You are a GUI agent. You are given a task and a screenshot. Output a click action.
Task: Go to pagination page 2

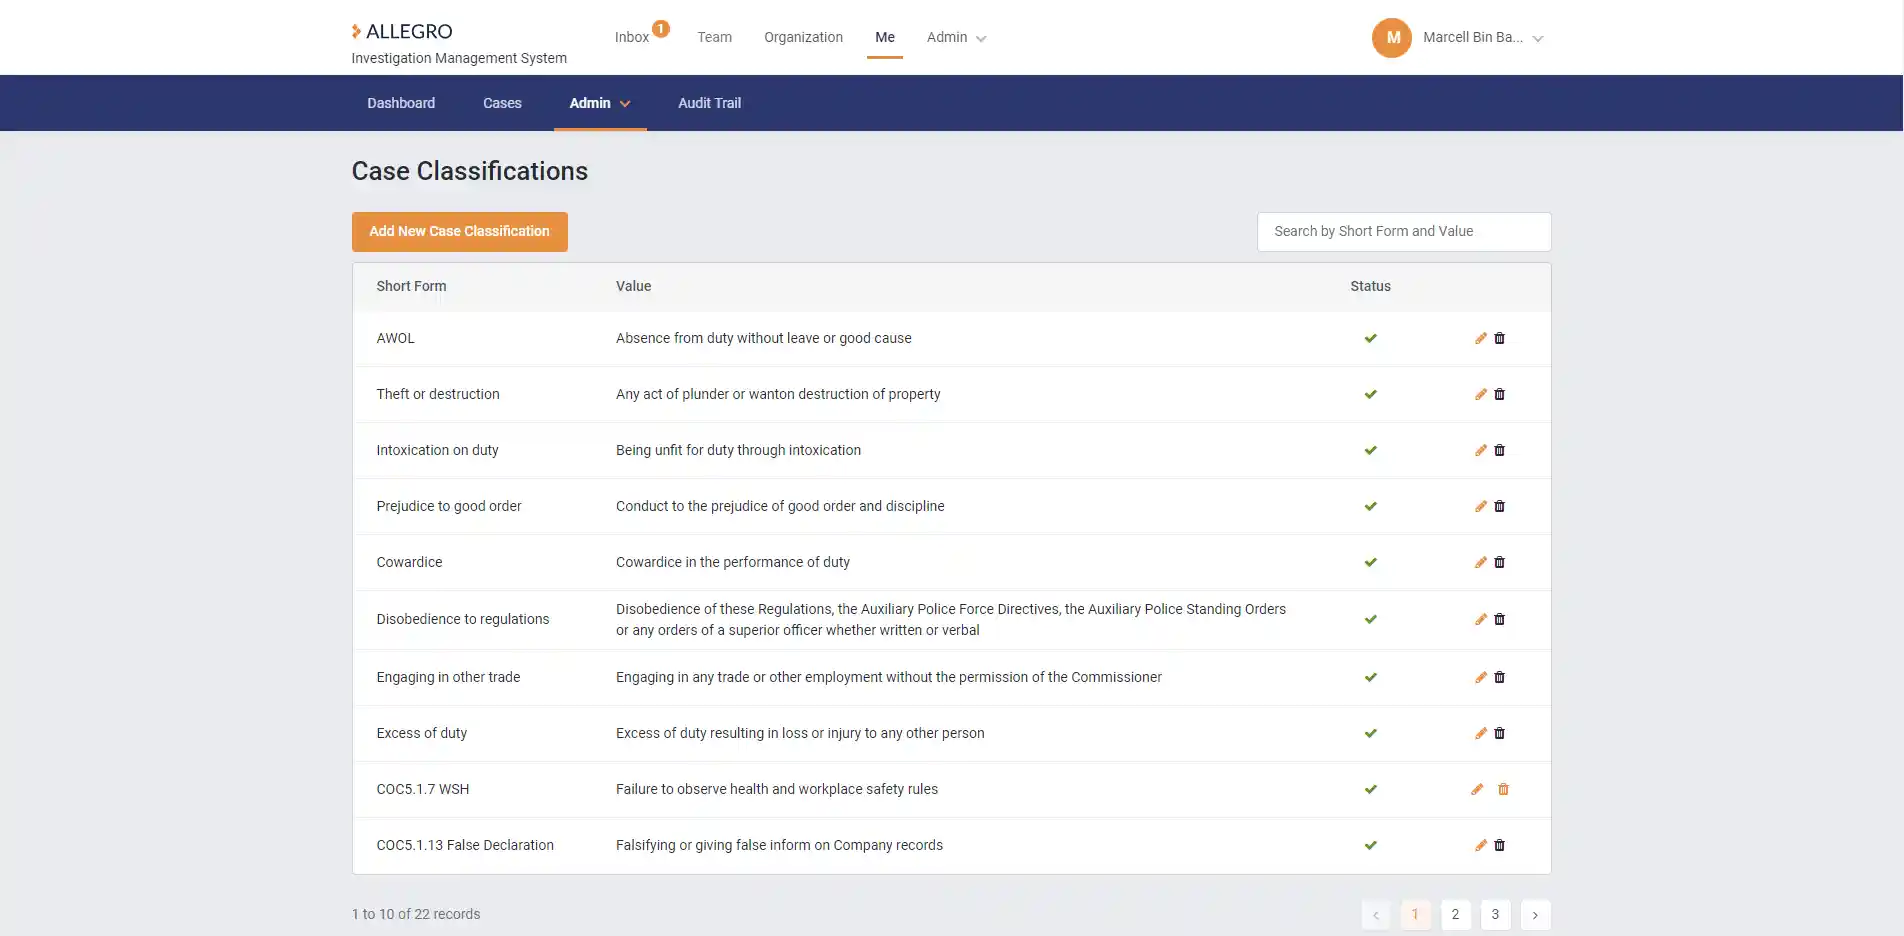1455,914
